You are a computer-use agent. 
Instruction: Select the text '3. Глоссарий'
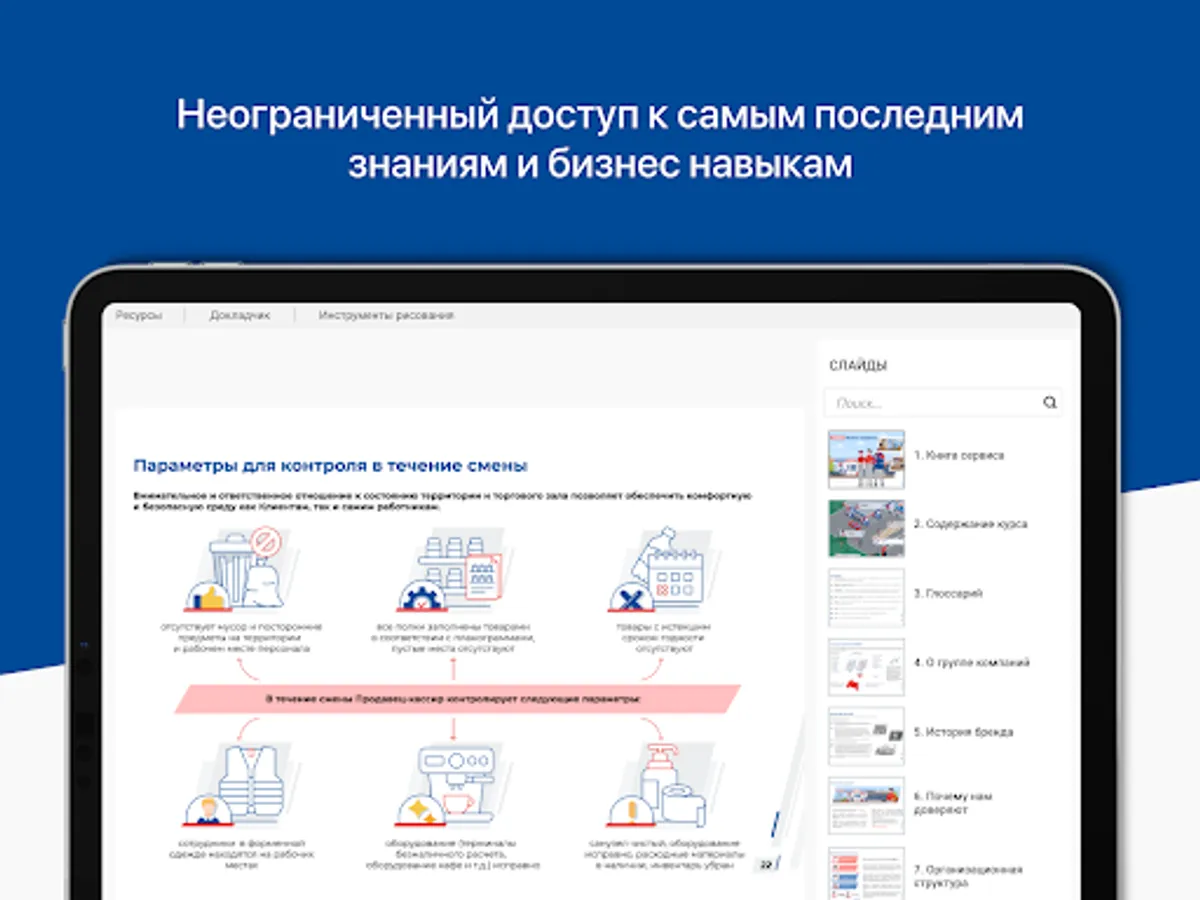(948, 593)
